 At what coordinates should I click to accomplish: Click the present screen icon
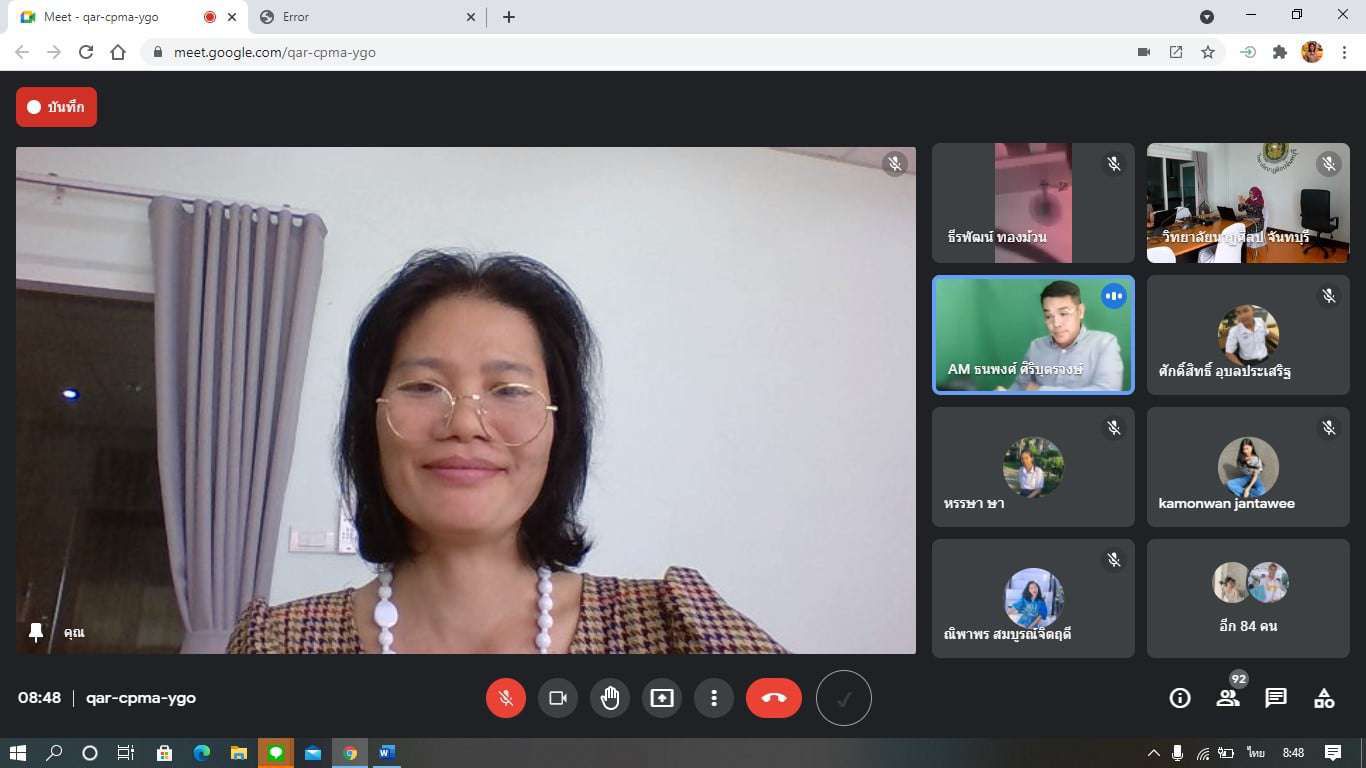662,698
